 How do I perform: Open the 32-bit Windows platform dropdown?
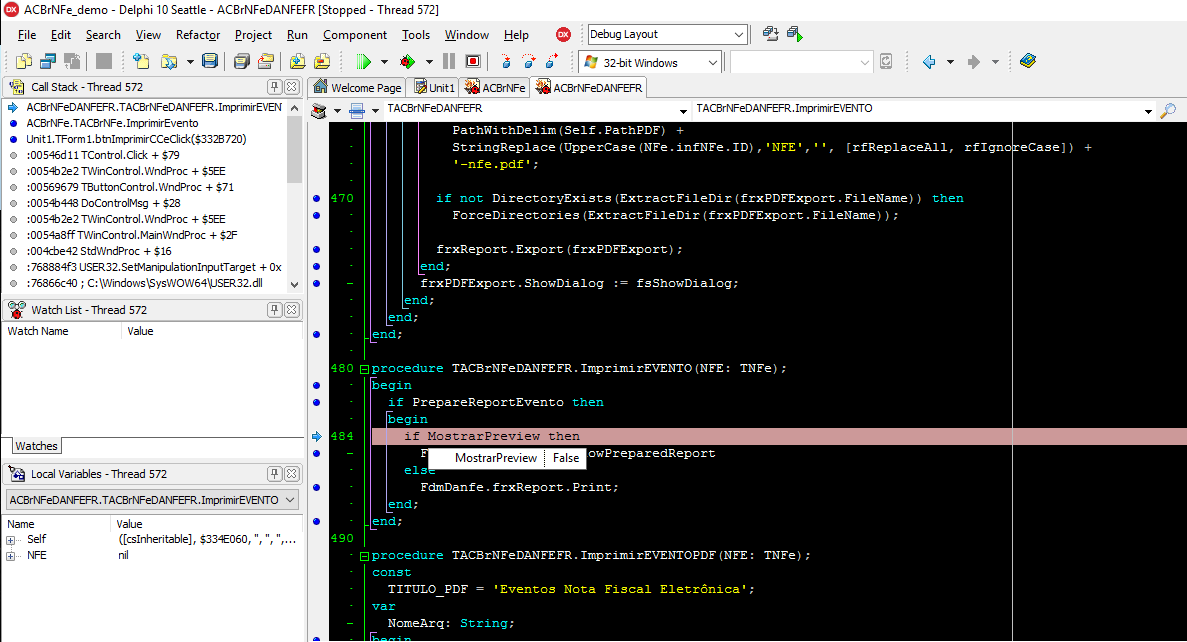[712, 62]
